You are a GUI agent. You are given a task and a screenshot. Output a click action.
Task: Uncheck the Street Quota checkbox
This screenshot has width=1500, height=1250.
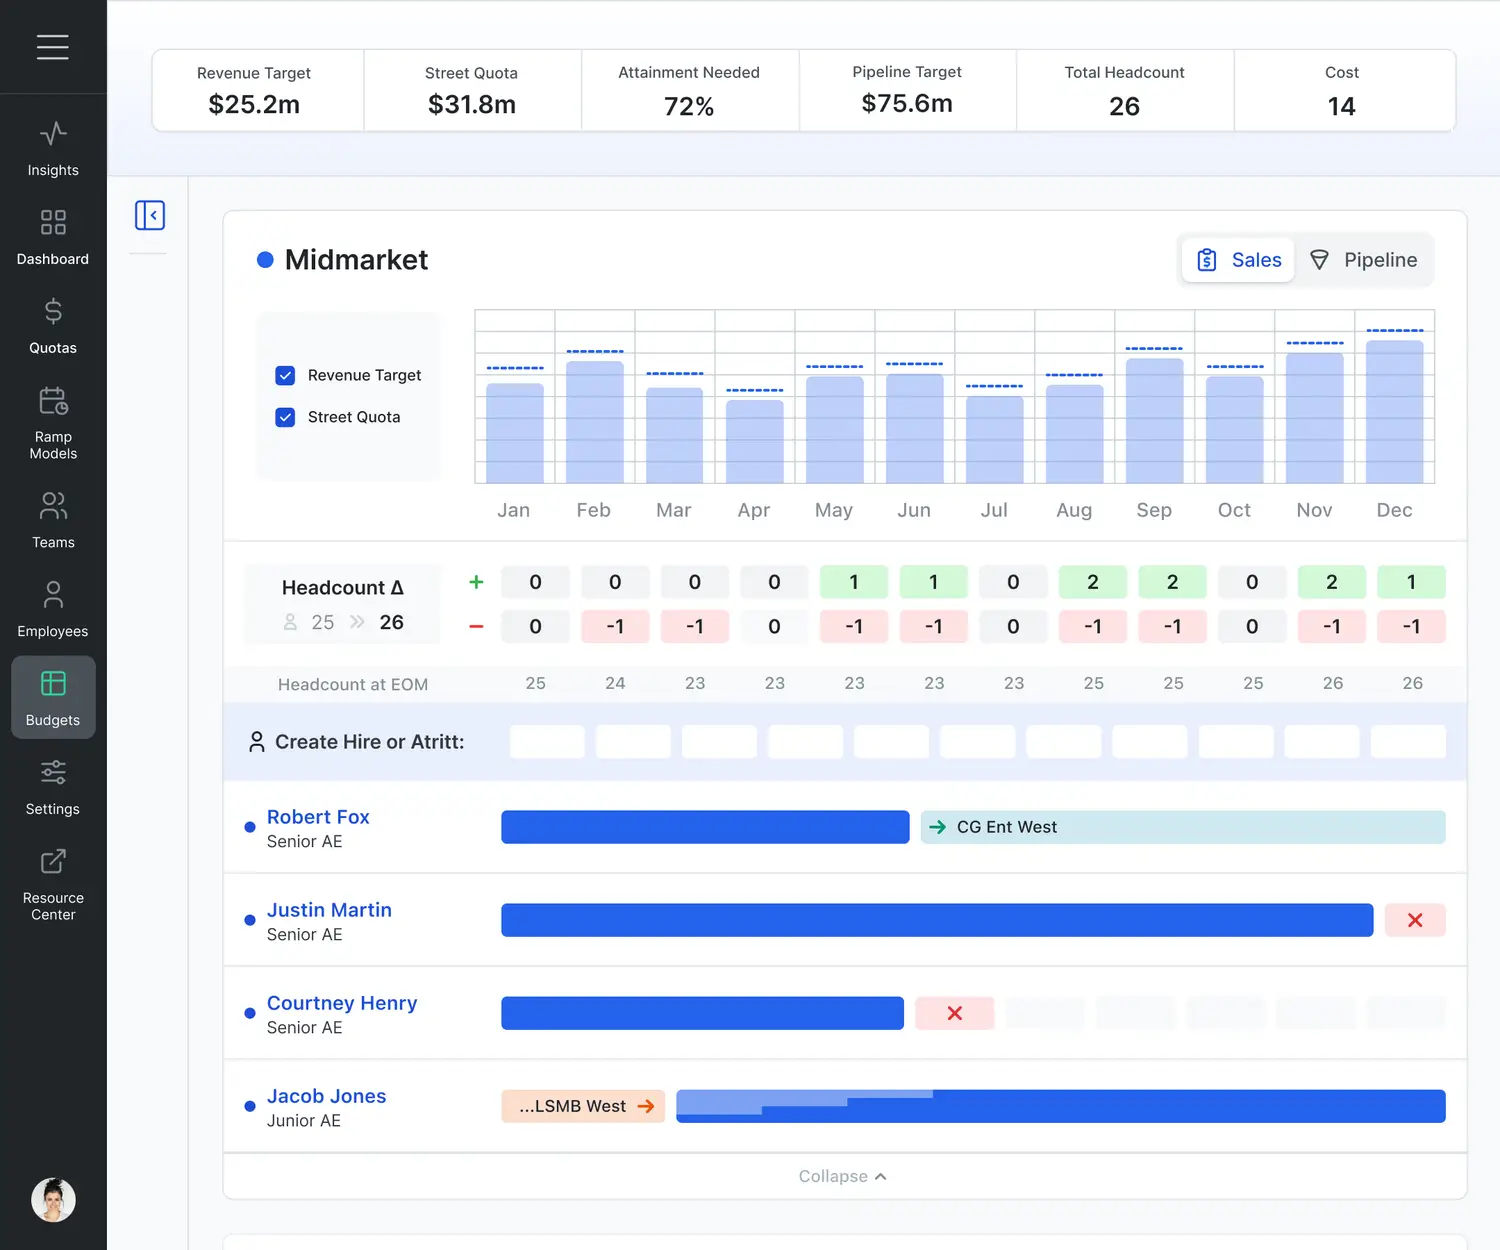click(x=285, y=417)
